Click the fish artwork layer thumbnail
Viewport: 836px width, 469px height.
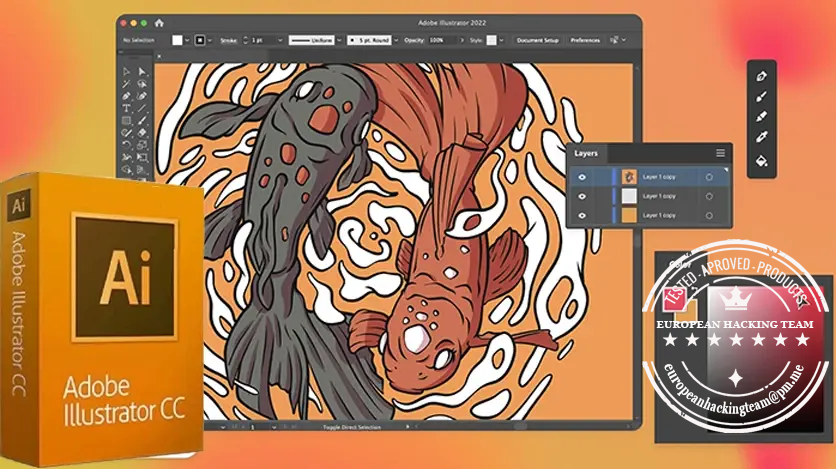pyautogui.click(x=629, y=177)
